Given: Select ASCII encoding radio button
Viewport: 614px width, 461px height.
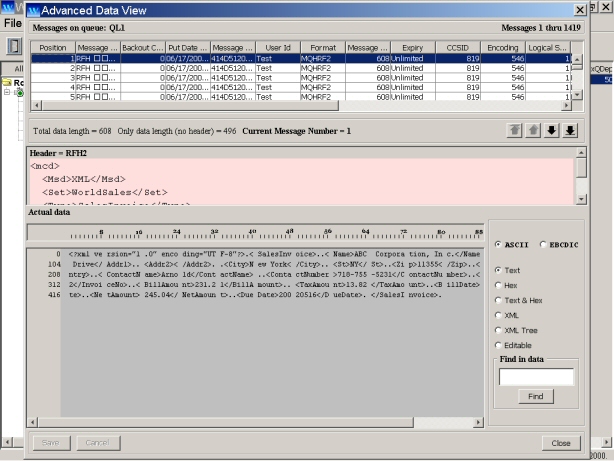Looking at the screenshot, I should (x=498, y=244).
